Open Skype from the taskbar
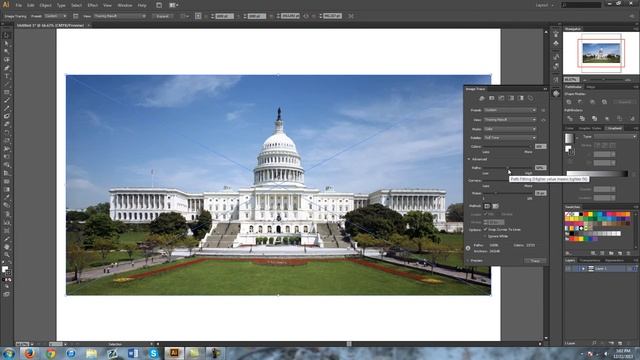Screen dimensions: 640x360 153,353
